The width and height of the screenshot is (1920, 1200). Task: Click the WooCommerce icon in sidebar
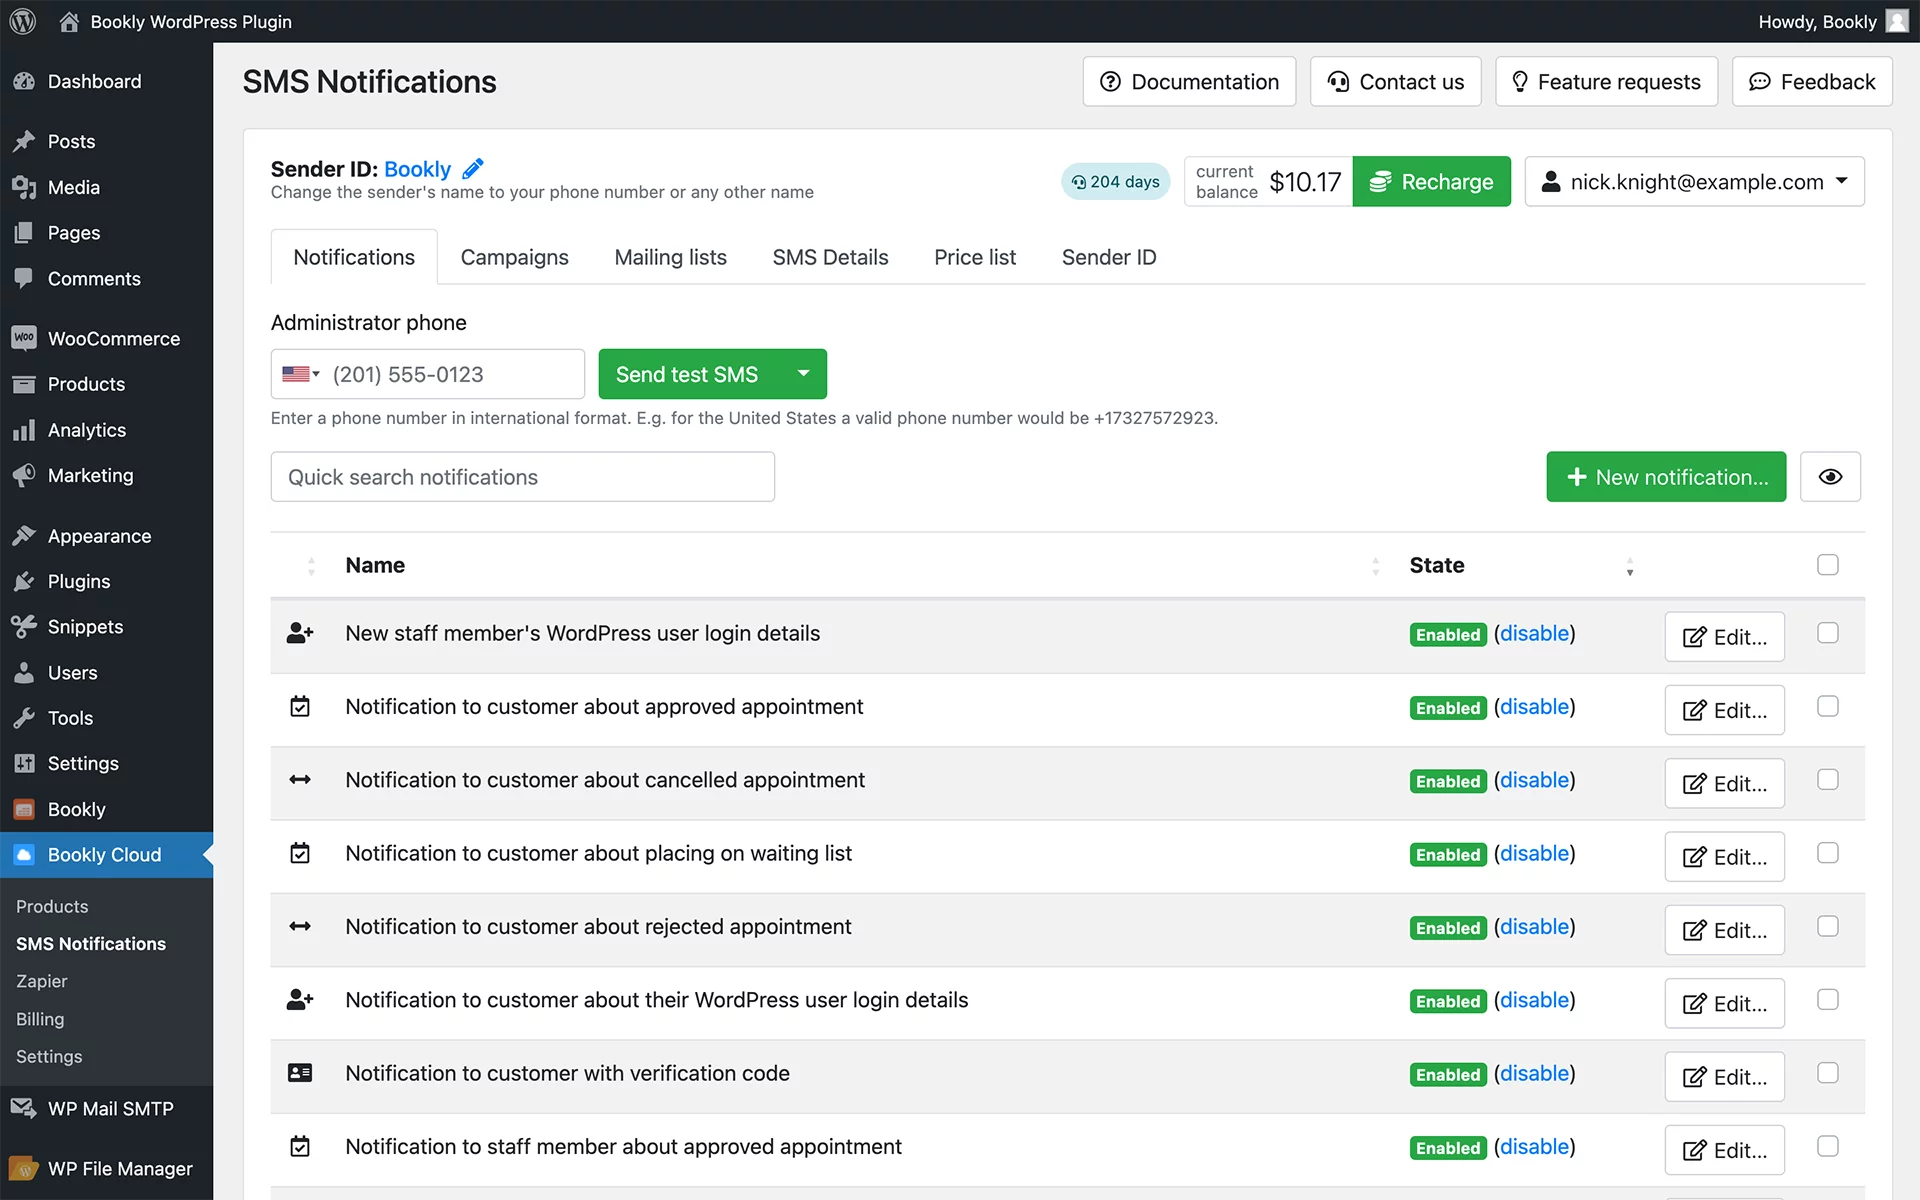(x=24, y=338)
